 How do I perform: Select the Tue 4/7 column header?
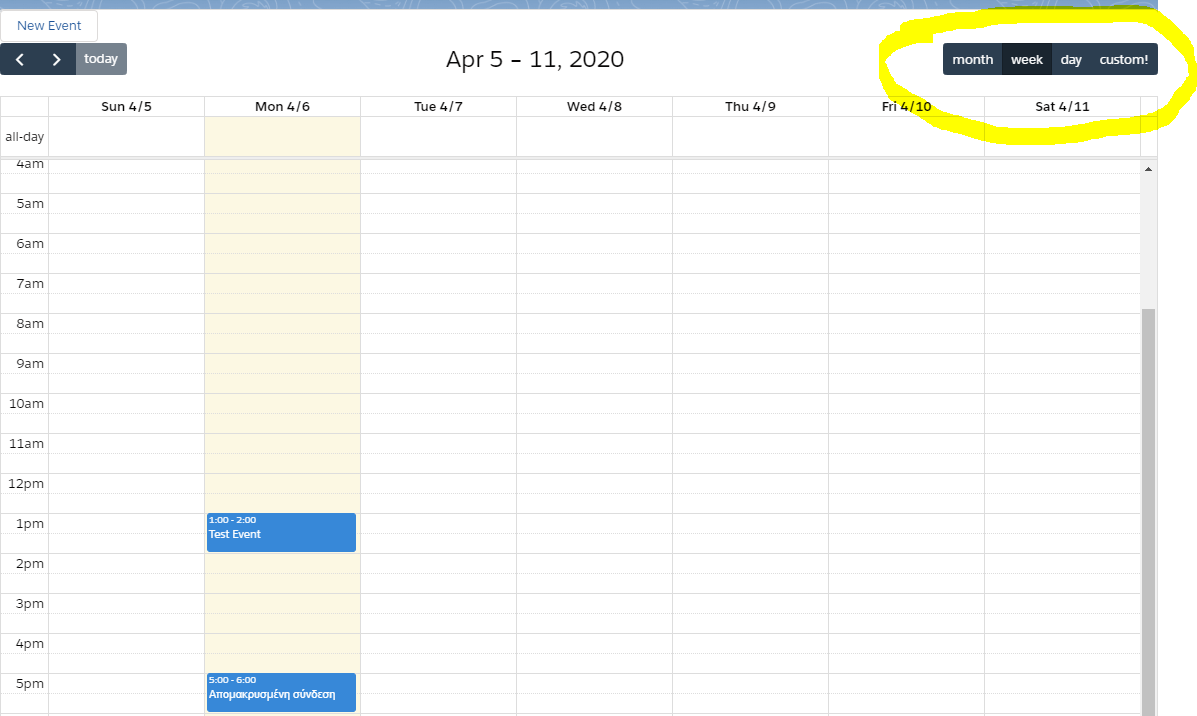[x=438, y=106]
